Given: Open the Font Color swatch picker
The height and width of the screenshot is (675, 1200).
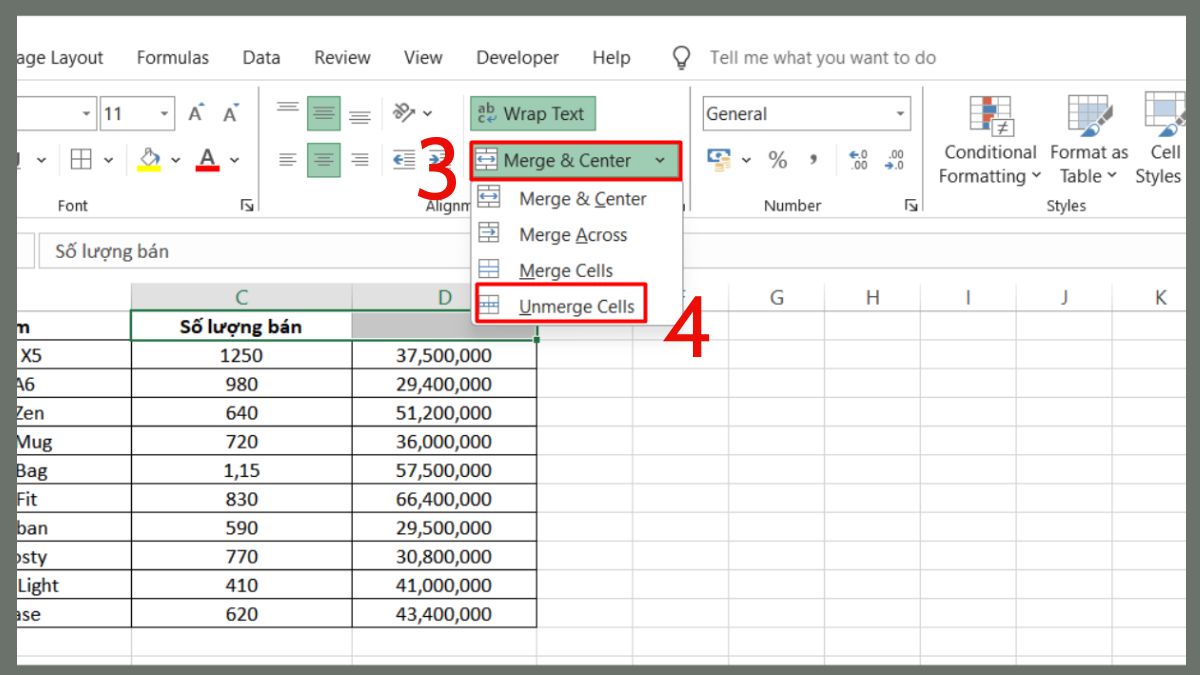Looking at the screenshot, I should click(x=232, y=158).
